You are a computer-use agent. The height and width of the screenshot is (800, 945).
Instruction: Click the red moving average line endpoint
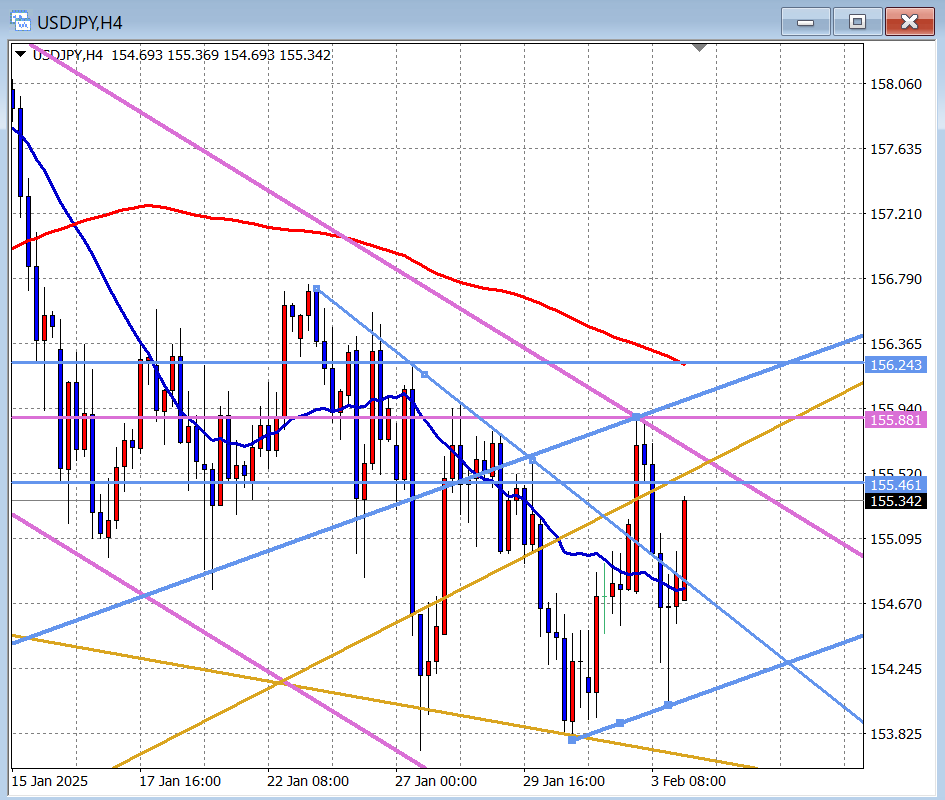click(683, 363)
